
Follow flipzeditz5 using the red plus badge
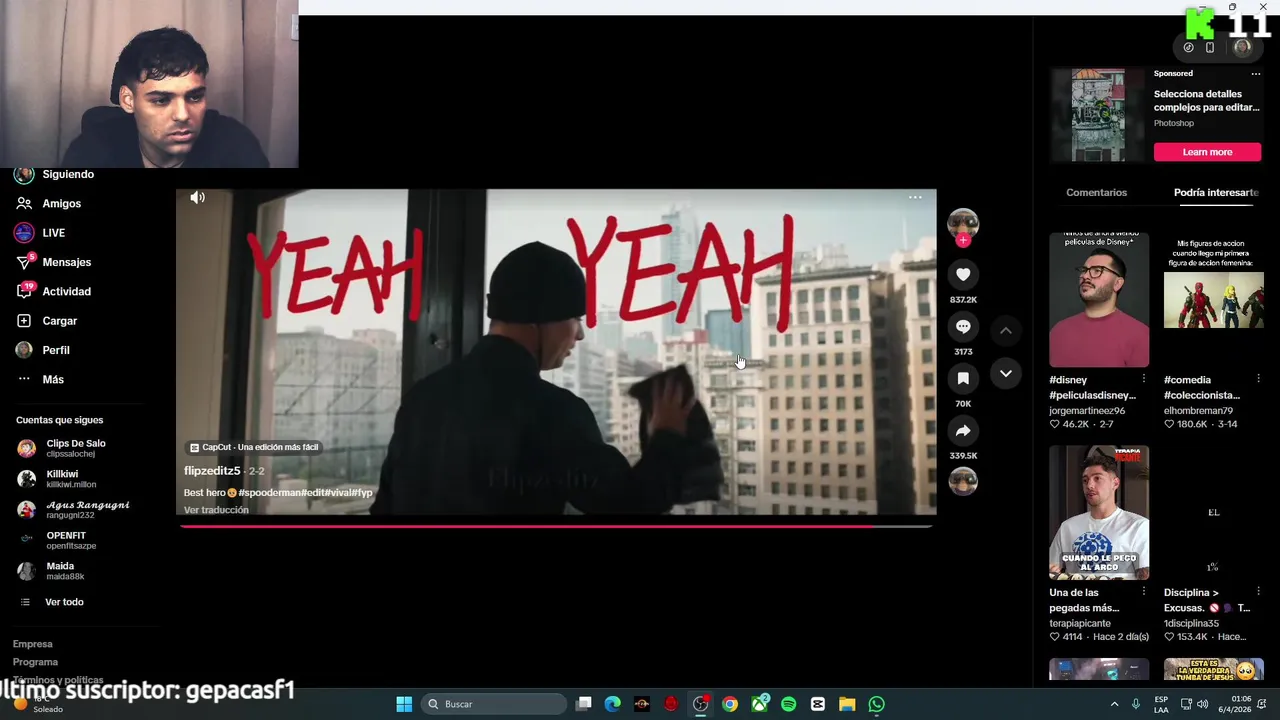pyautogui.click(x=963, y=240)
